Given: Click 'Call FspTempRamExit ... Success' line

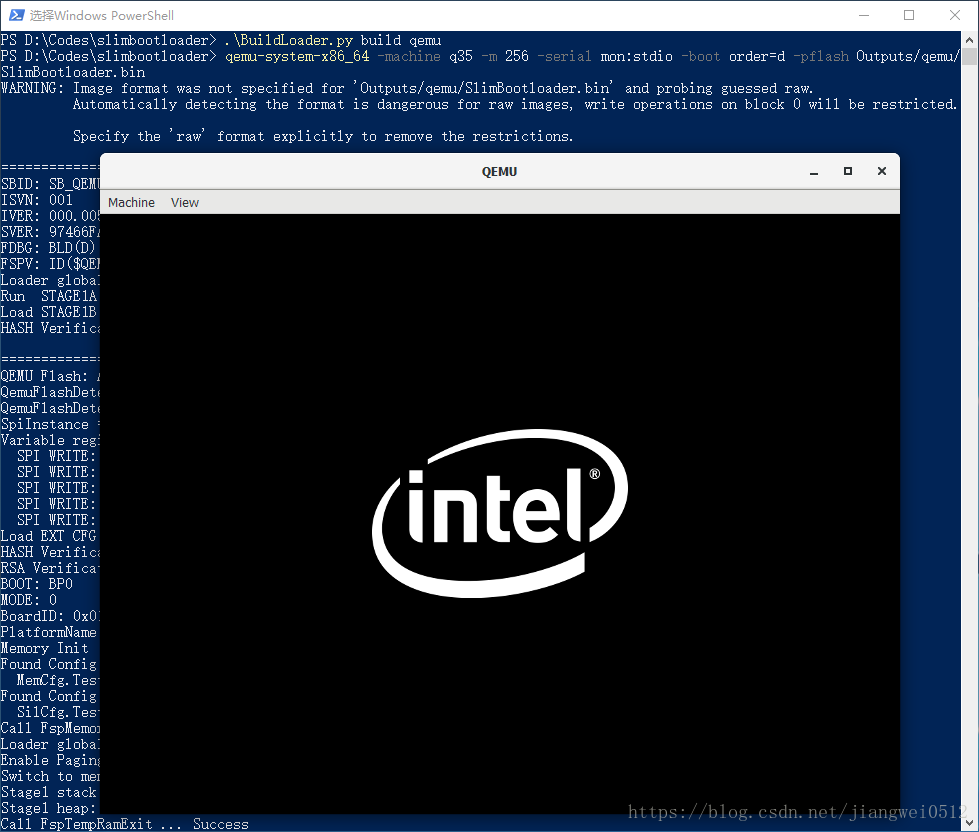Looking at the screenshot, I should (125, 824).
